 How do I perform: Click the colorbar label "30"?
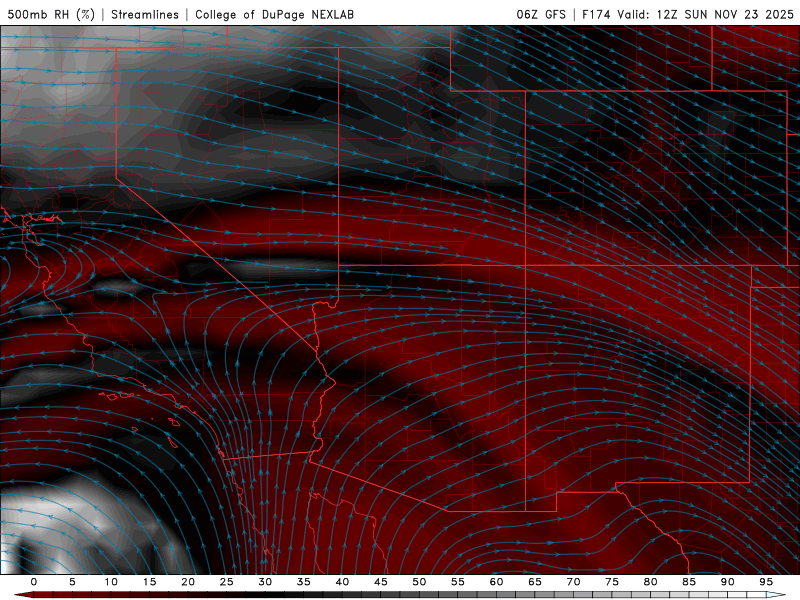265,582
